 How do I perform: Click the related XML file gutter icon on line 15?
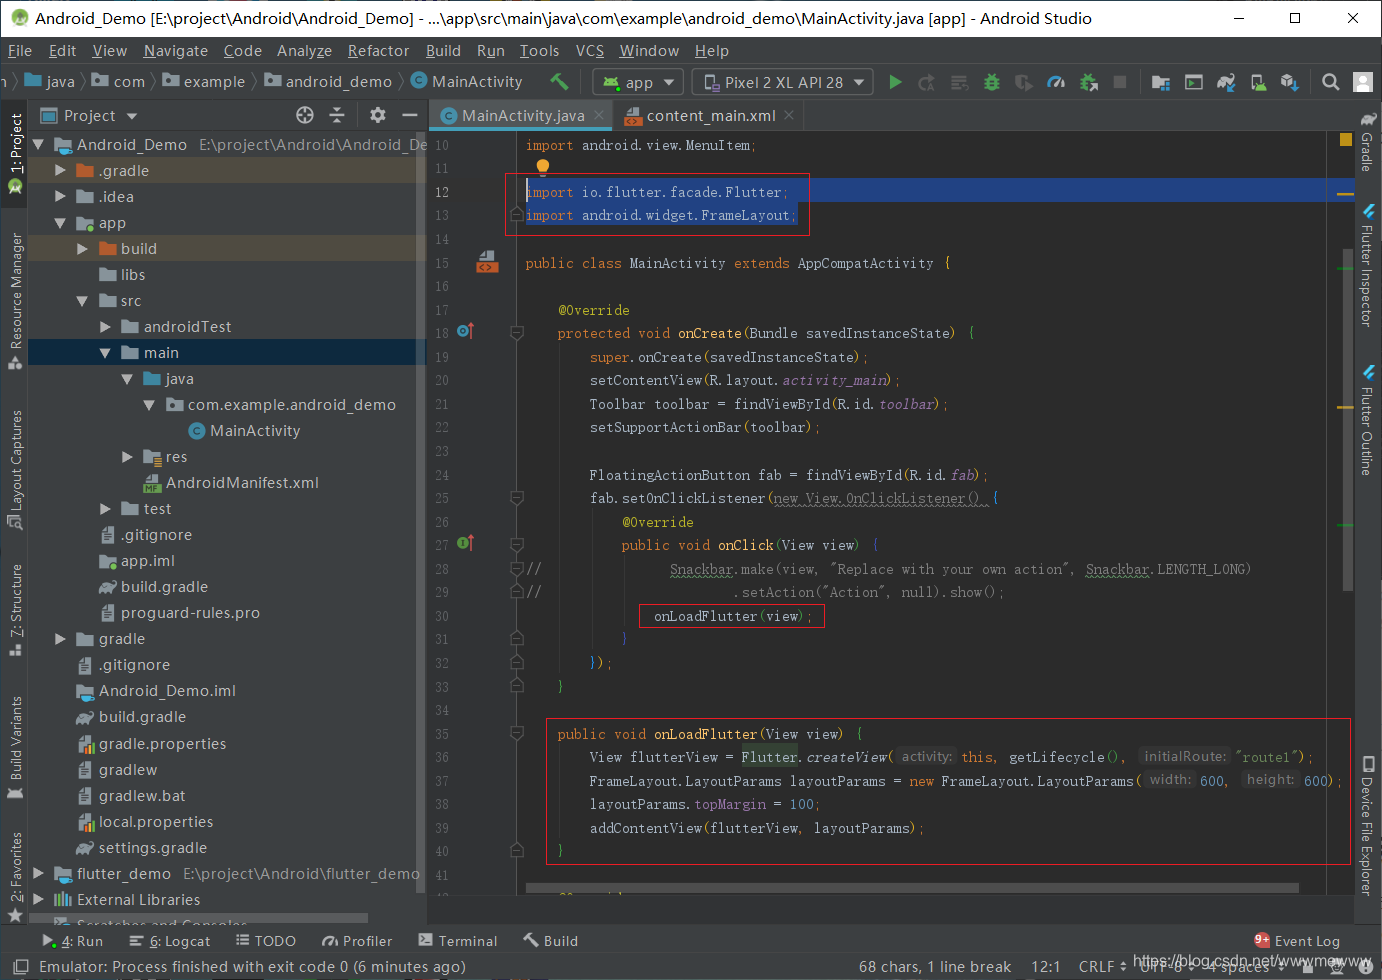[487, 262]
